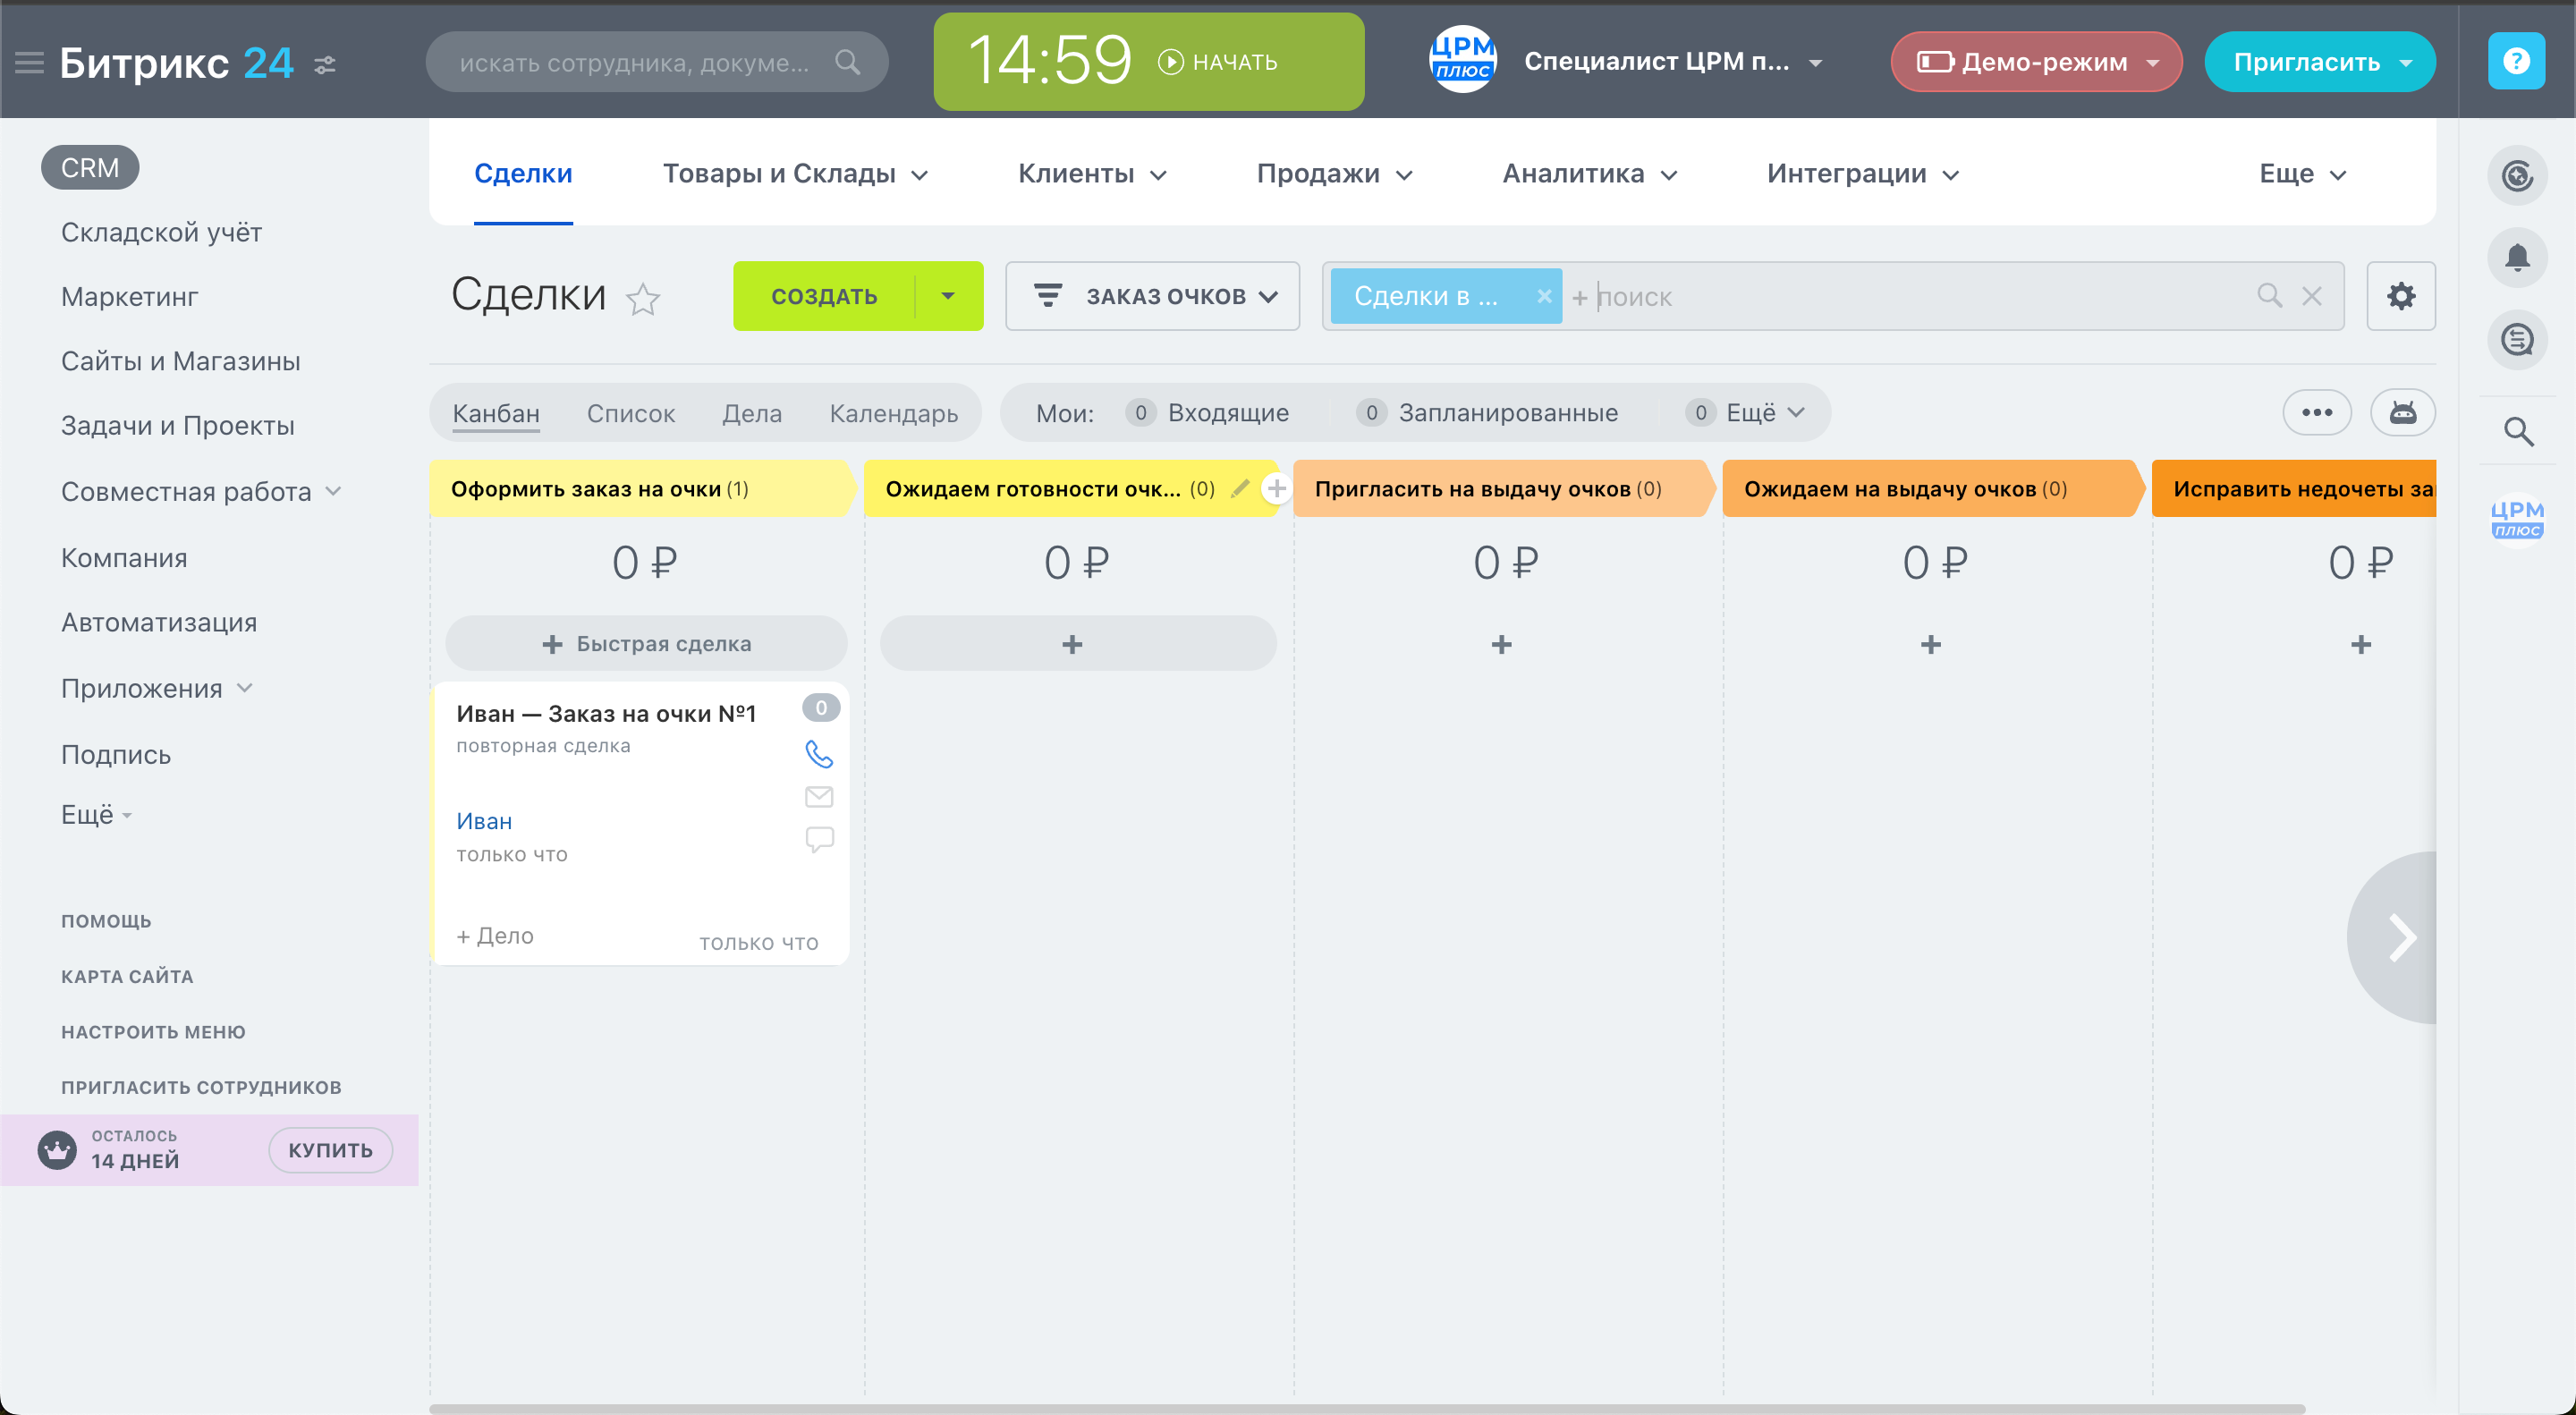2576x1415 pixels.
Task: Click the Быстрая сделка button
Action: tap(646, 644)
